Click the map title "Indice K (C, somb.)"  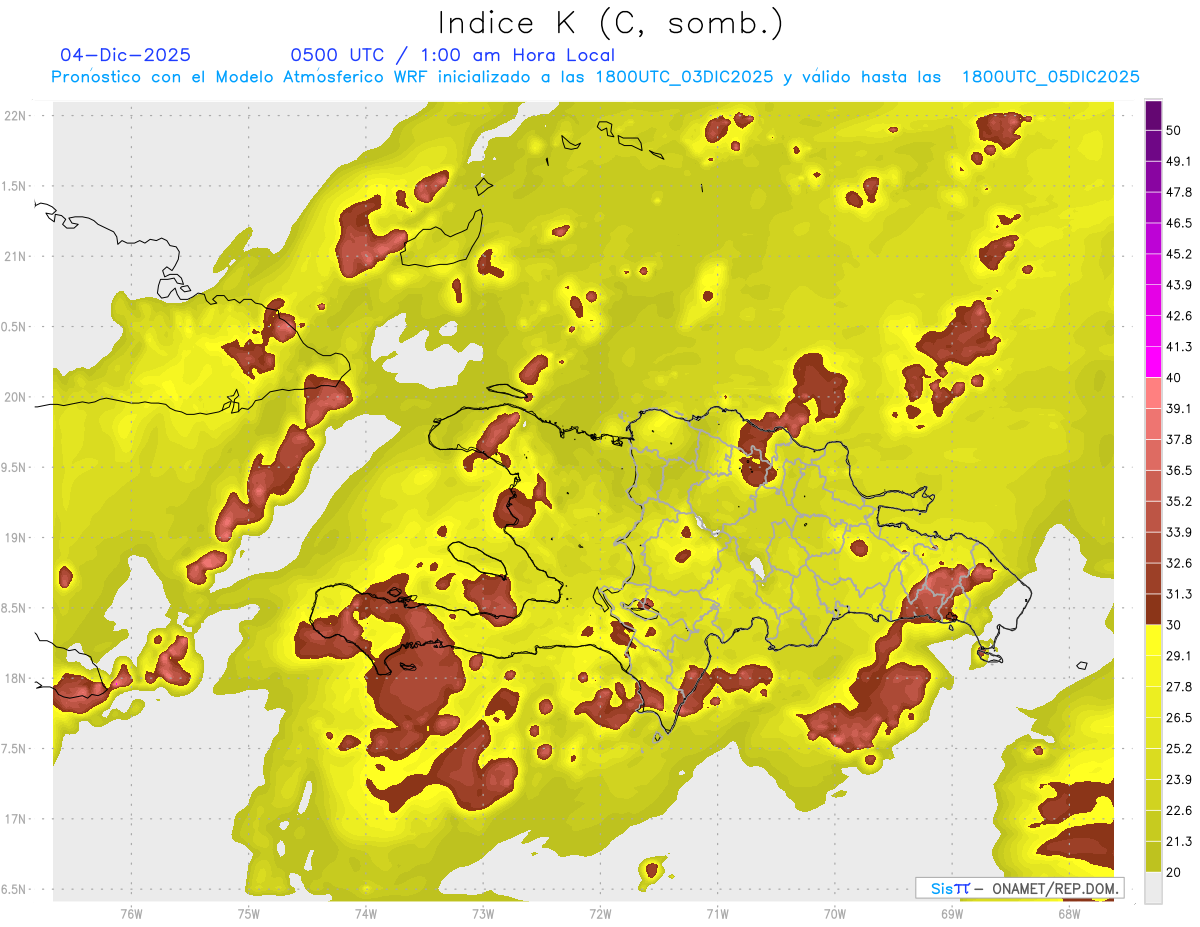pyautogui.click(x=611, y=22)
